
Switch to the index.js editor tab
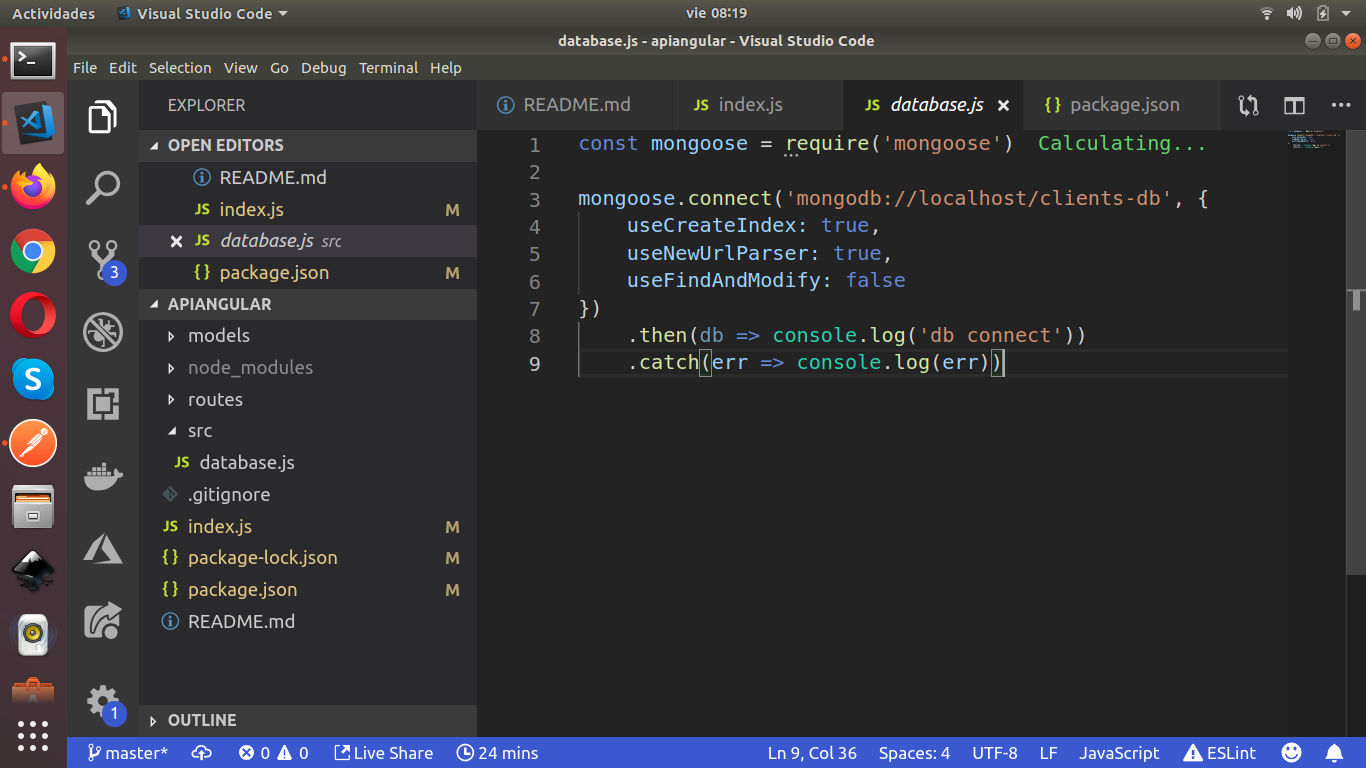coord(759,105)
